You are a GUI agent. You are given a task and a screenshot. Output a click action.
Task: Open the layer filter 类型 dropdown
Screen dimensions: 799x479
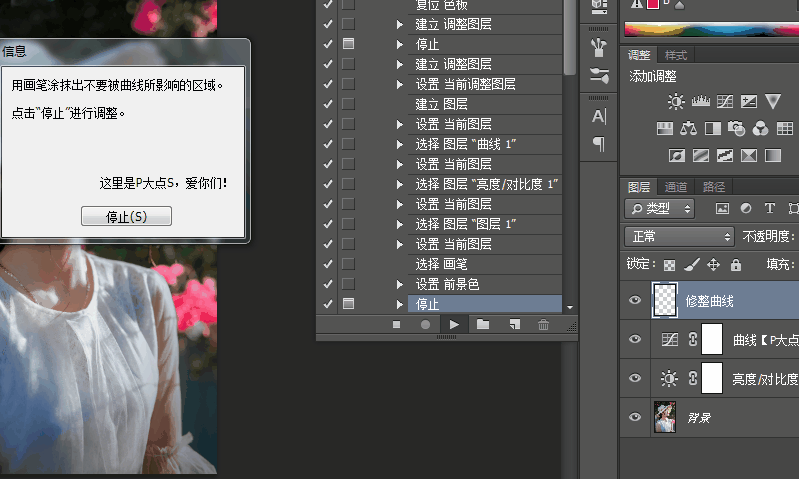(x=660, y=208)
